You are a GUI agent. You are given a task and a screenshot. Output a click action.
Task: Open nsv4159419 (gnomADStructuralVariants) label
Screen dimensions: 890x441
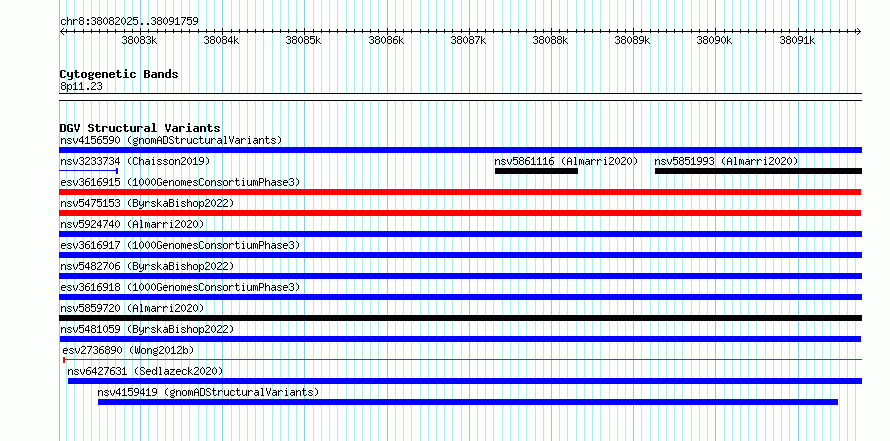208,392
